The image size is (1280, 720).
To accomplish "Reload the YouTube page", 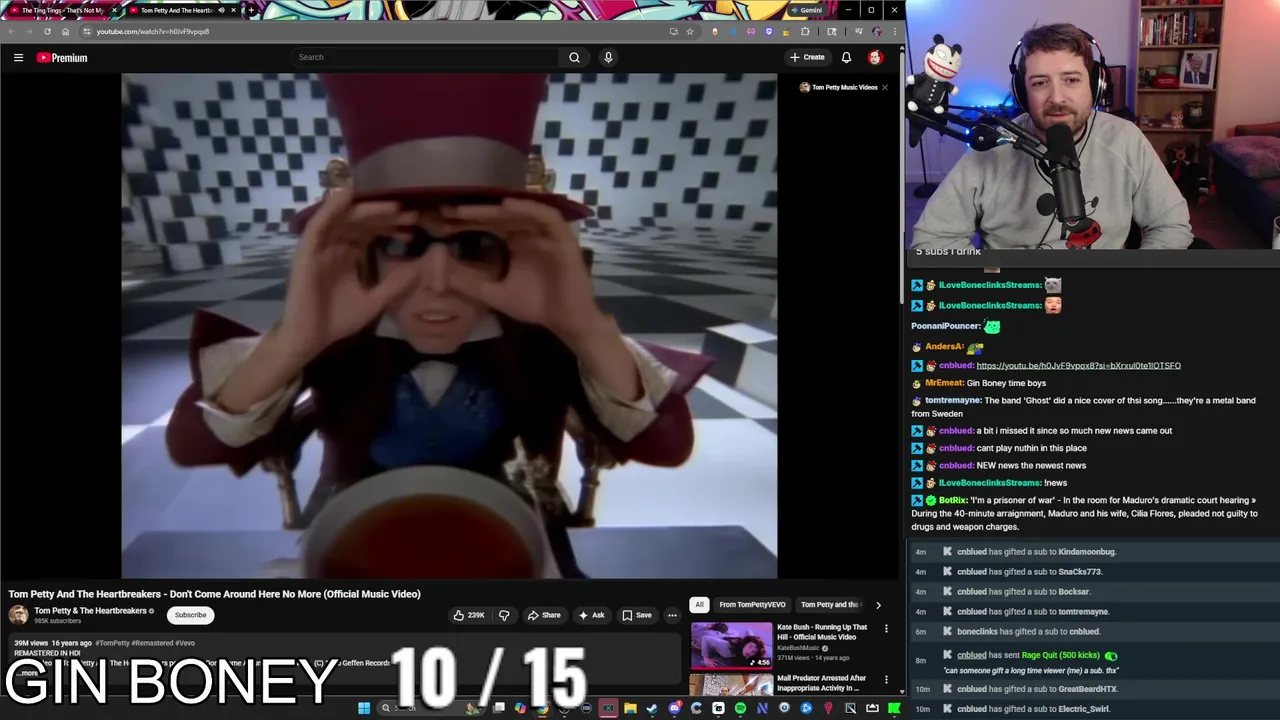I will [x=47, y=31].
